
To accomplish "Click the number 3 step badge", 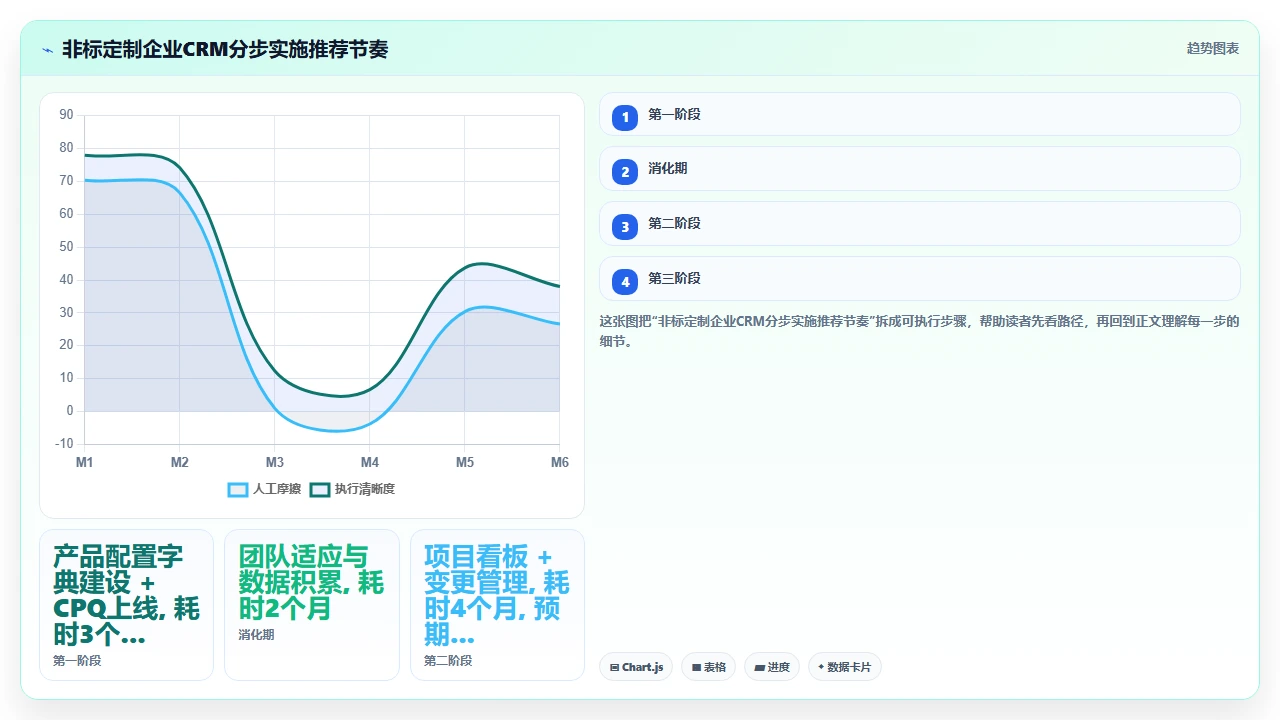I will 625,227.
